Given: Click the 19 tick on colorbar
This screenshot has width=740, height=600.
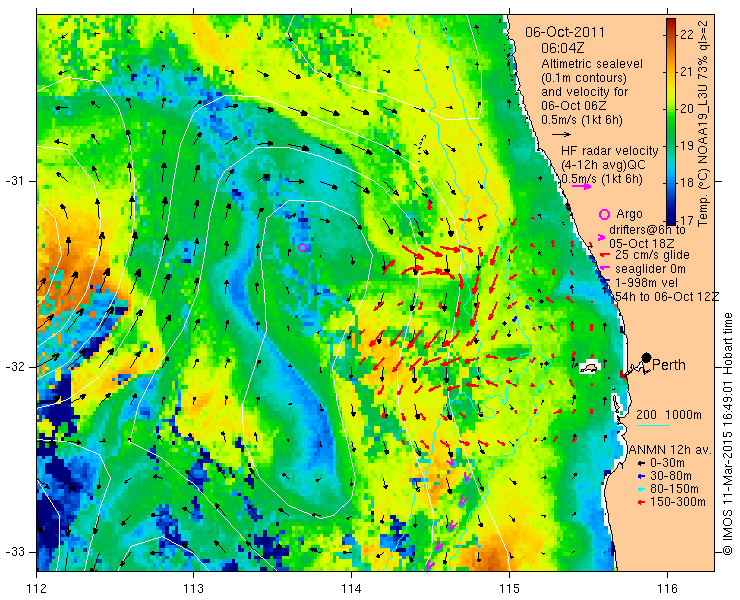Looking at the screenshot, I should pyautogui.click(x=687, y=146).
